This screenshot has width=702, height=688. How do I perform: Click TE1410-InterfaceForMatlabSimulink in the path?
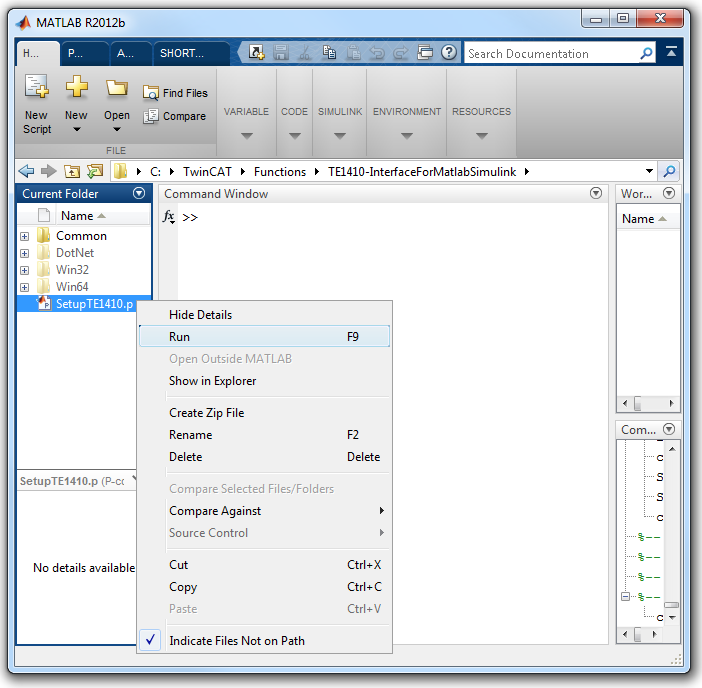coord(422,172)
